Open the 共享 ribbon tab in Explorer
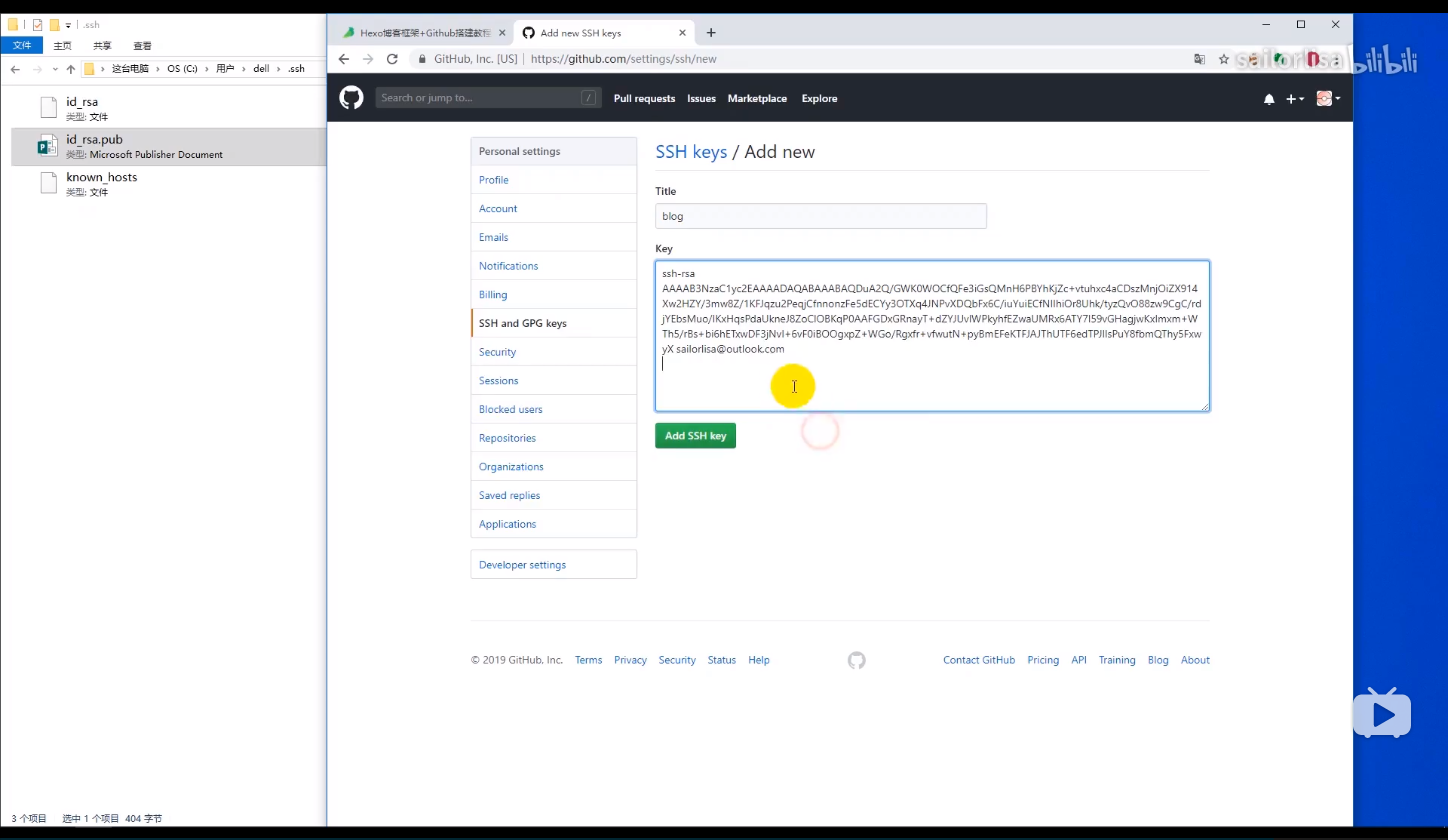The height and width of the screenshot is (840, 1448). pyautogui.click(x=102, y=45)
